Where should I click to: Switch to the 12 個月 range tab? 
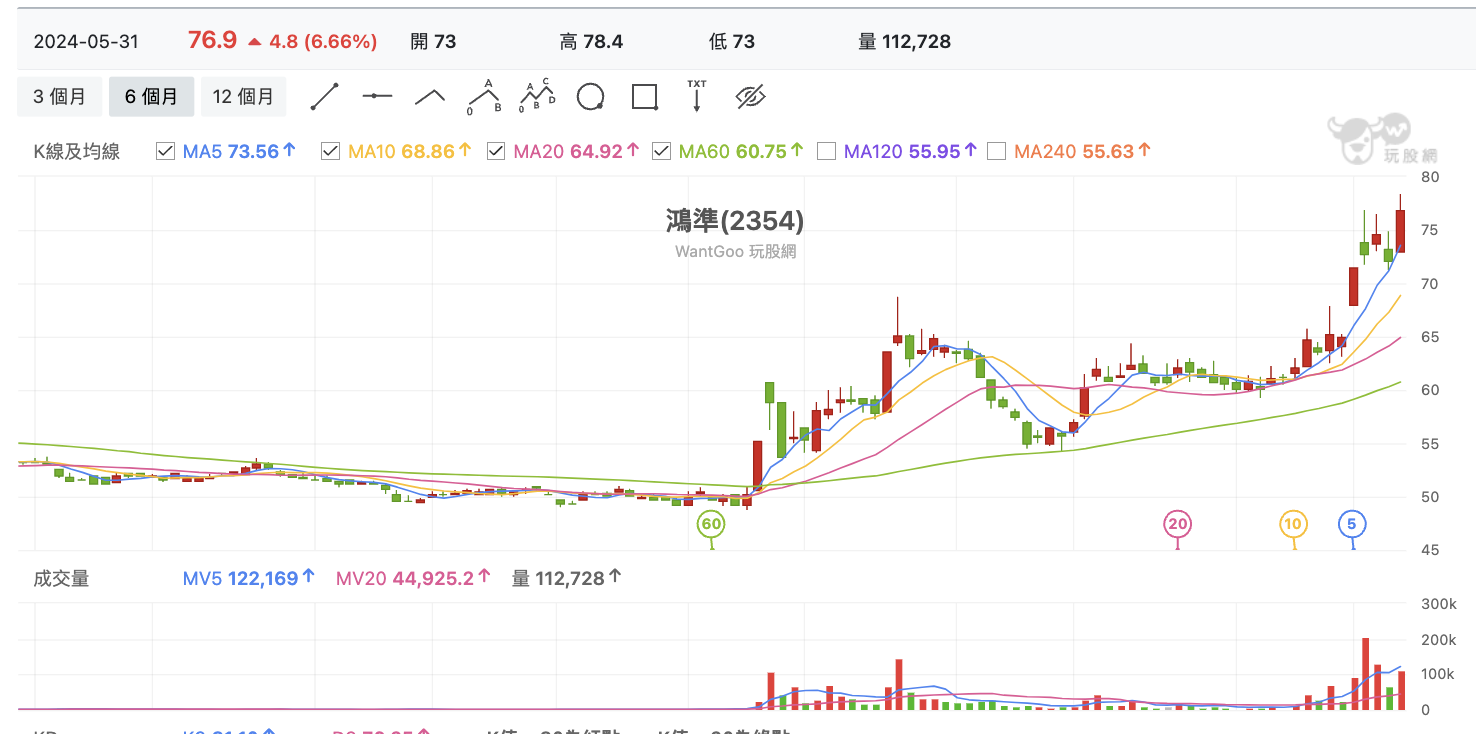(x=243, y=97)
